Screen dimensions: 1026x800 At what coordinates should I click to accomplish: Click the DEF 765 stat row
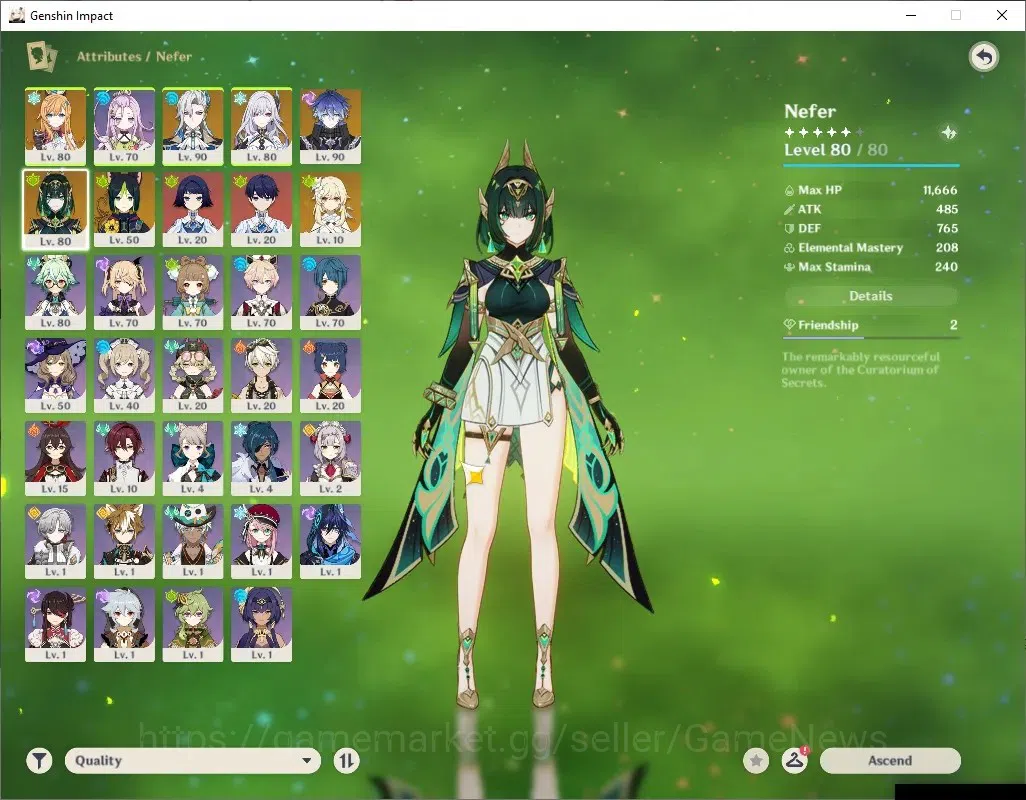point(871,228)
